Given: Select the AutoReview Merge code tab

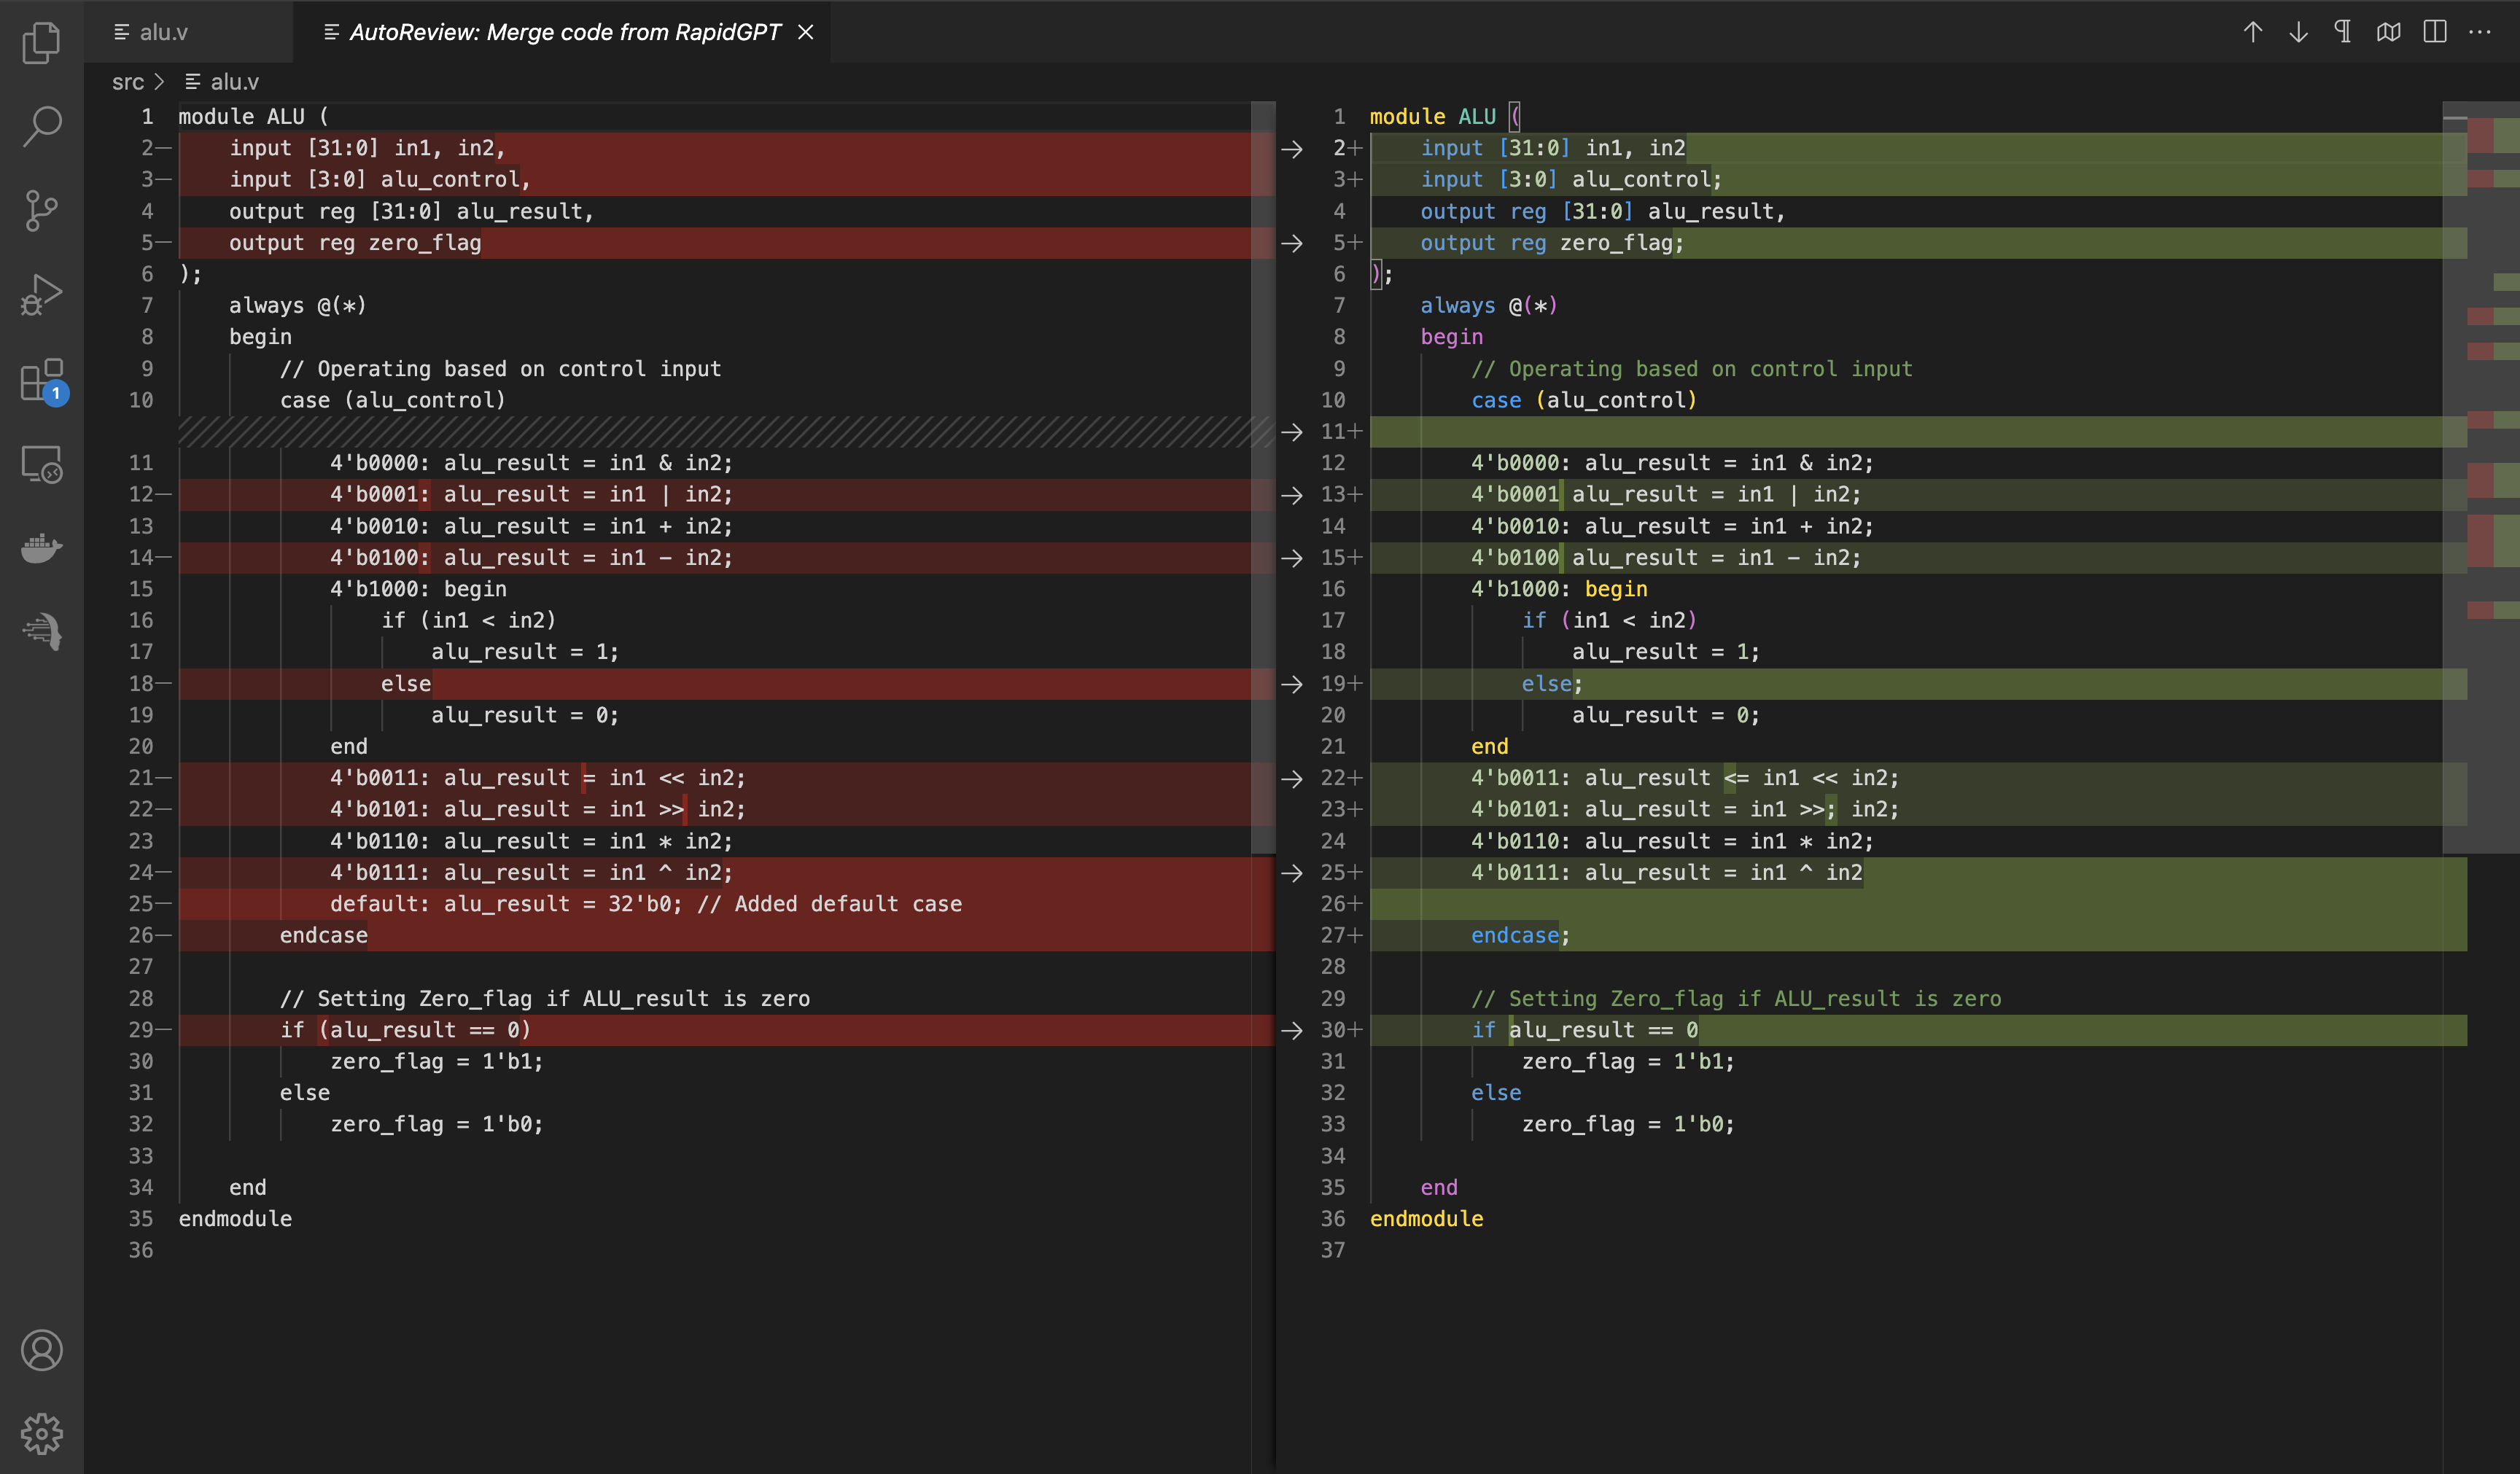Looking at the screenshot, I should pos(564,32).
